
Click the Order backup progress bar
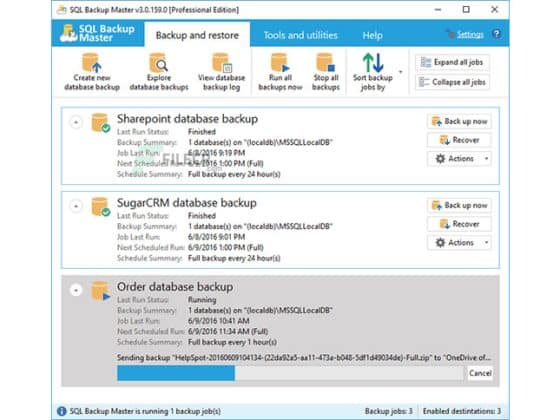[290, 373]
